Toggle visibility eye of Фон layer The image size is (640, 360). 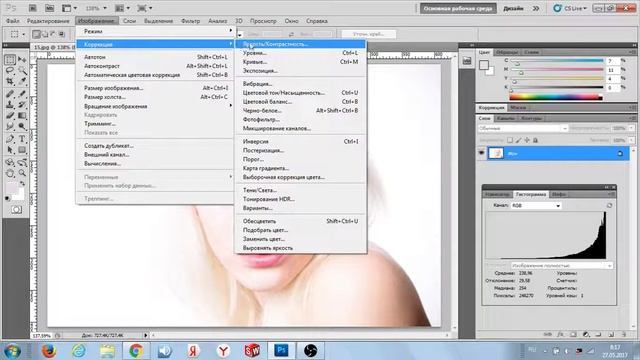click(x=482, y=153)
